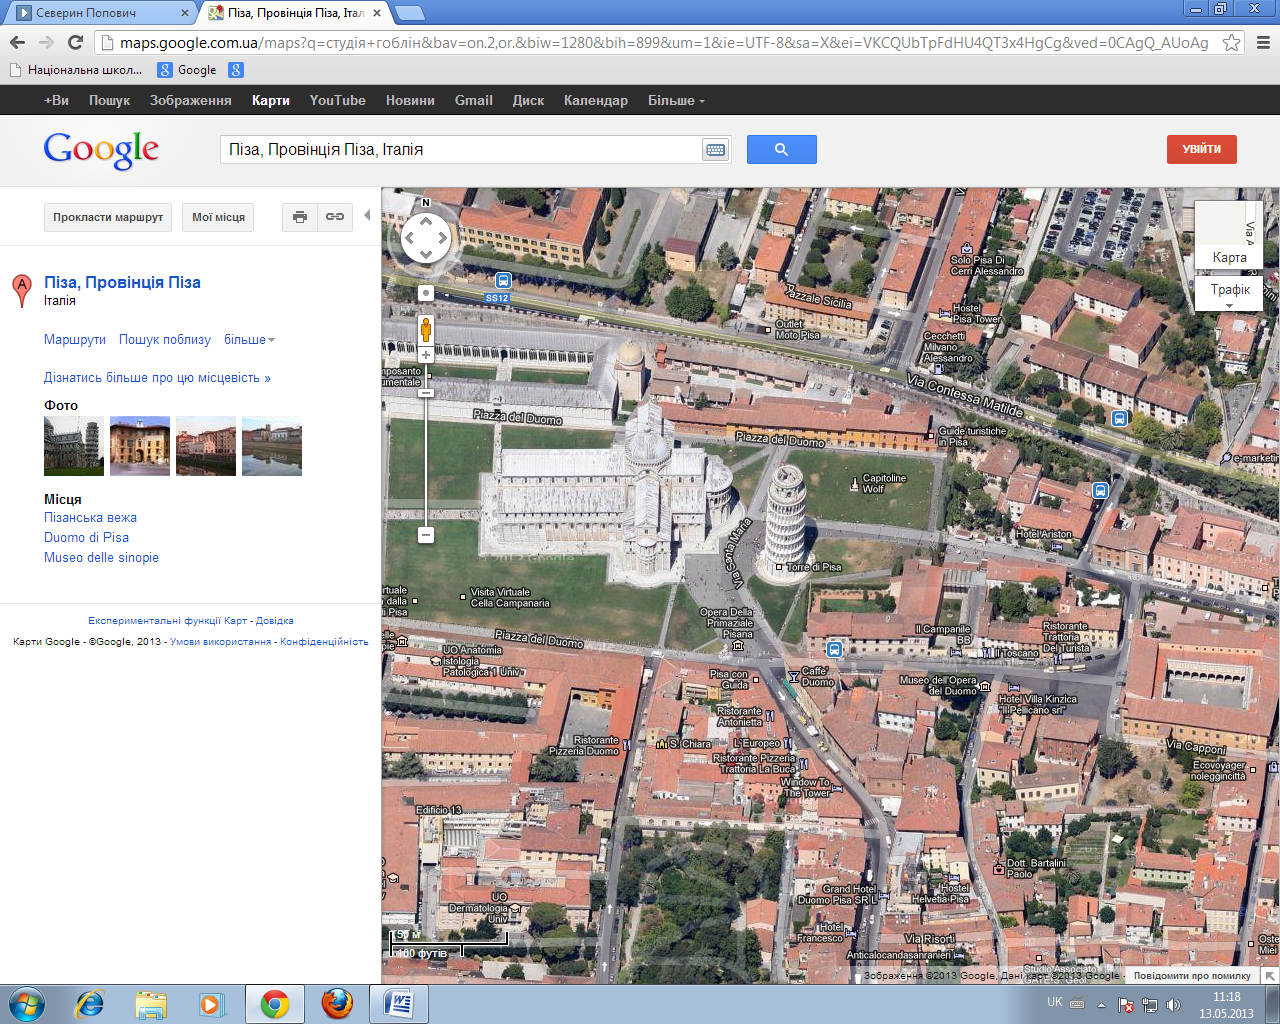The height and width of the screenshot is (1024, 1280).
Task: Open the Пізанська вежа place link
Action: [x=90, y=518]
